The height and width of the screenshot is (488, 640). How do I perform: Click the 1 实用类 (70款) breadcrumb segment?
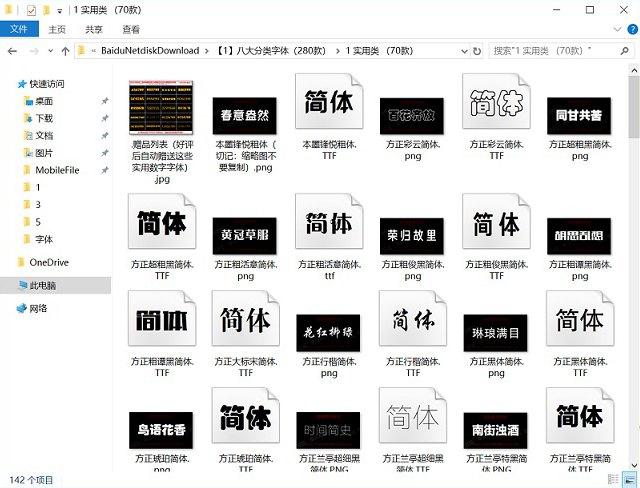[x=379, y=51]
